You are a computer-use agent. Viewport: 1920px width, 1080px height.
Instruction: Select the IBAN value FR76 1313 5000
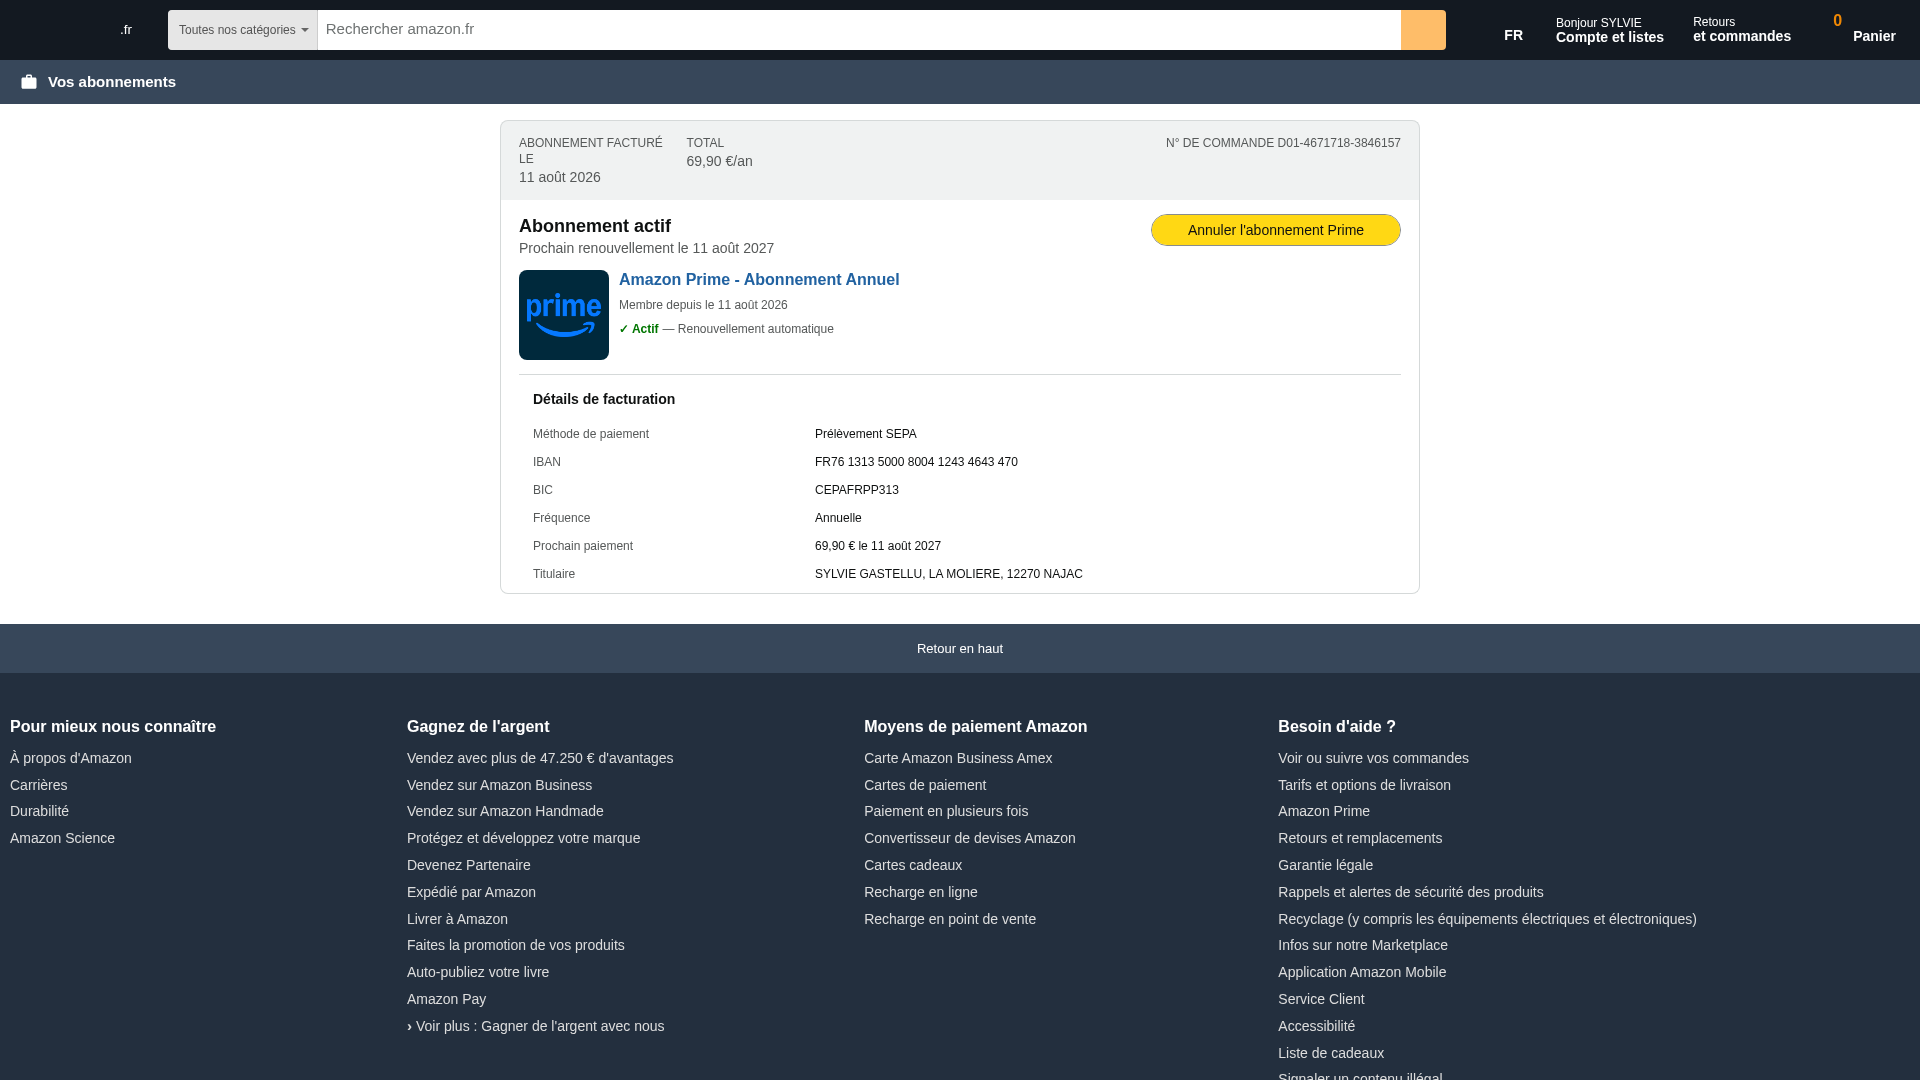pos(916,462)
